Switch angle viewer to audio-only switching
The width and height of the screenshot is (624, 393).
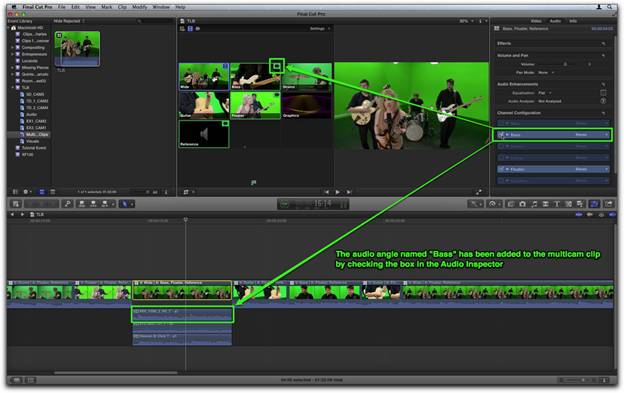click(x=197, y=29)
